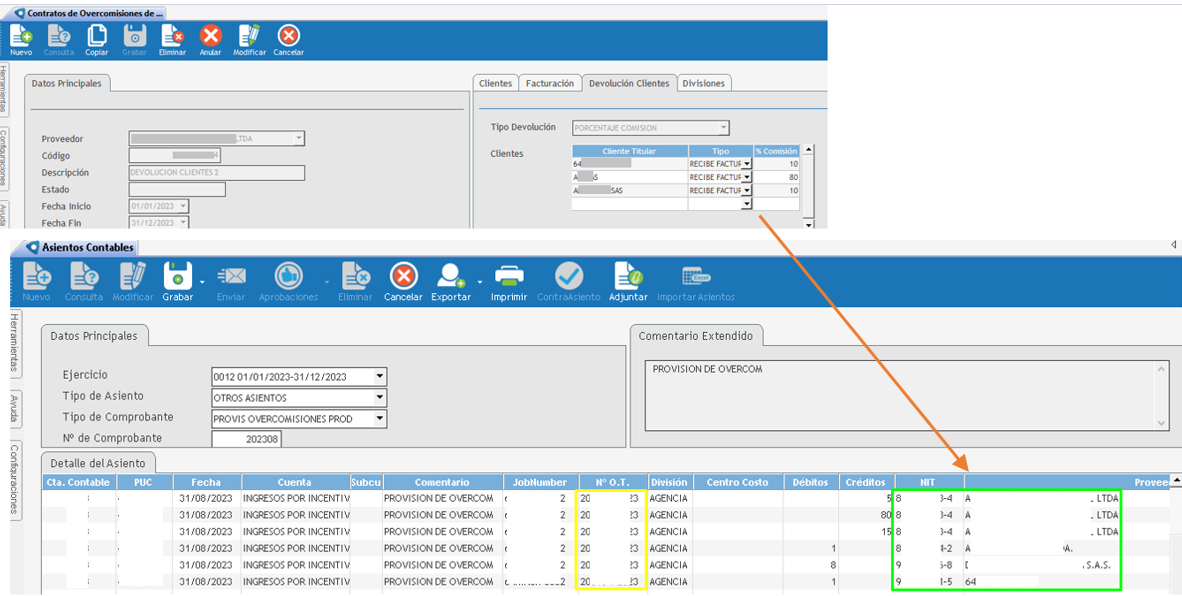The image size is (1182, 596).
Task: Select the Detalle del Asiento tab
Action: (x=98, y=463)
